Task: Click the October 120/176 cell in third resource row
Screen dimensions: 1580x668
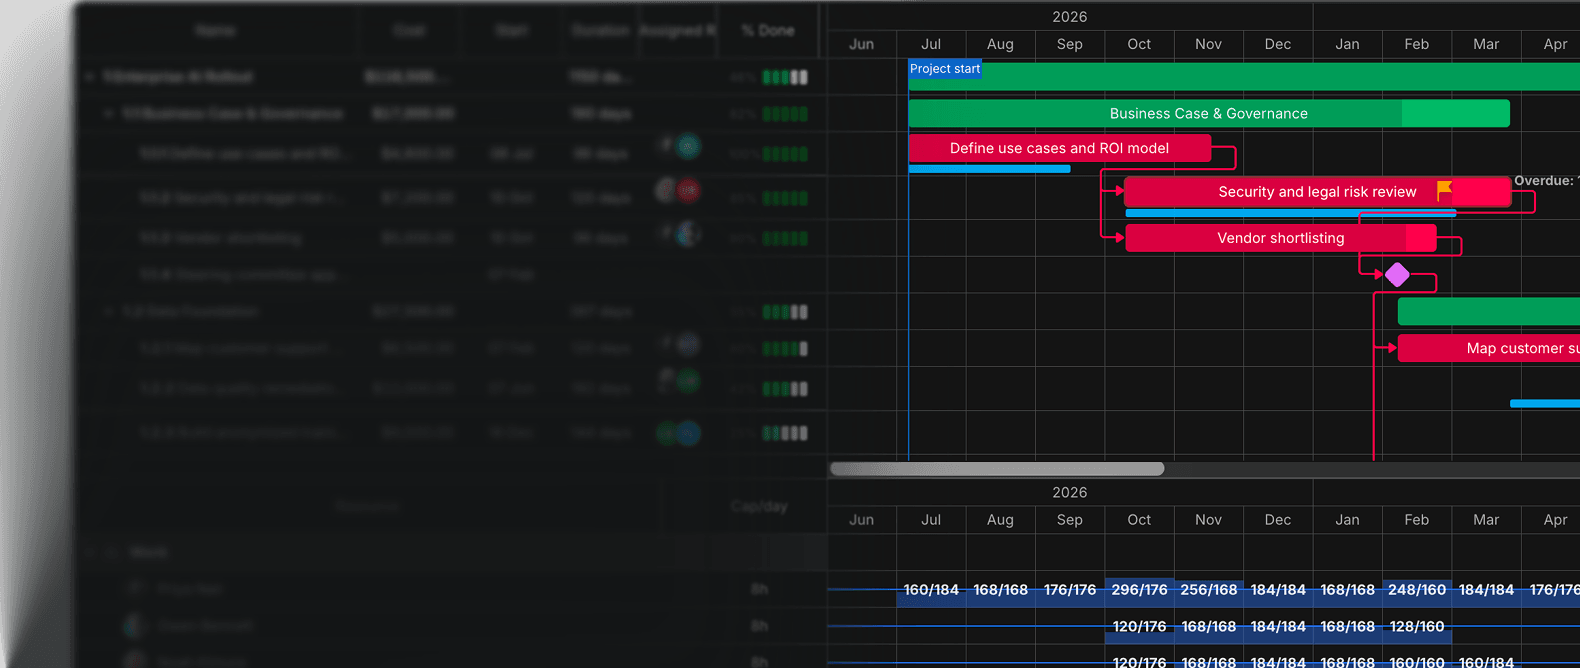Action: pos(1139,662)
